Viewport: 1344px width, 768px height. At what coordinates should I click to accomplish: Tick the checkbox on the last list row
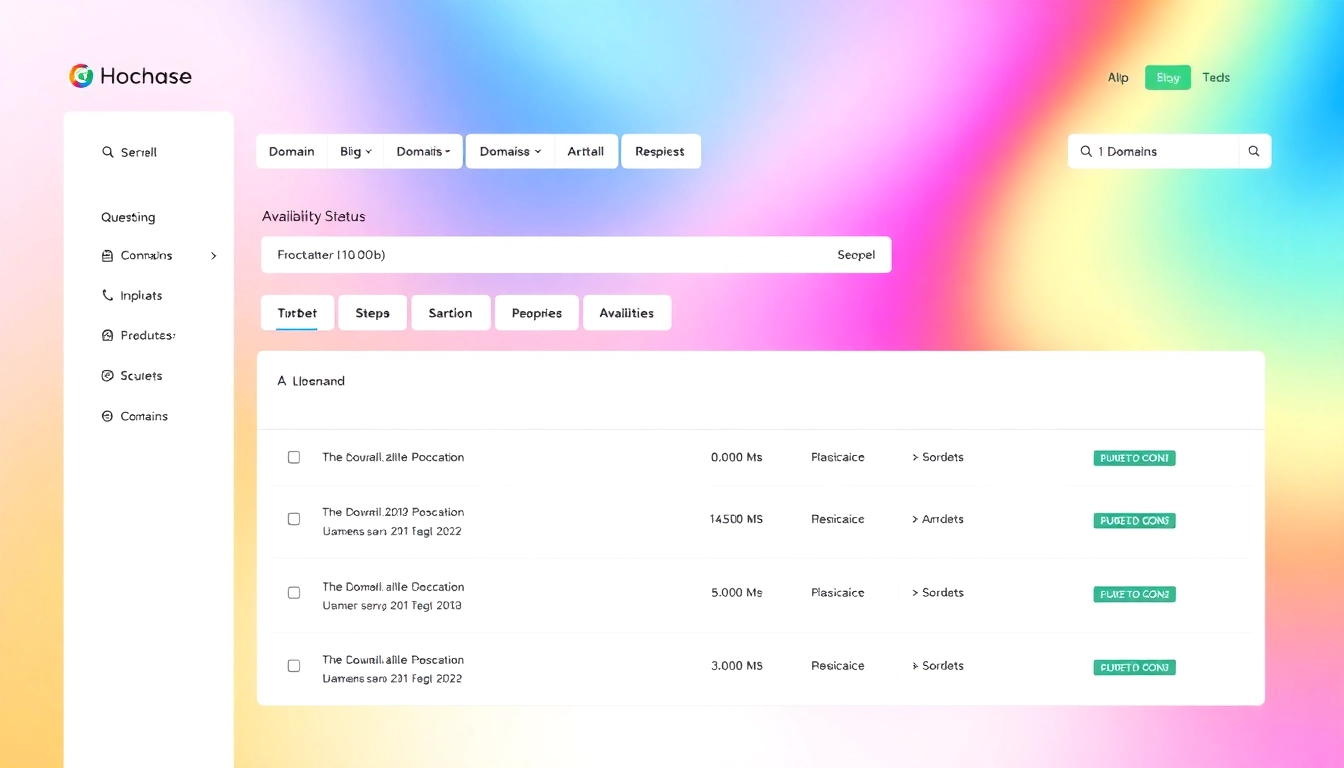(294, 665)
